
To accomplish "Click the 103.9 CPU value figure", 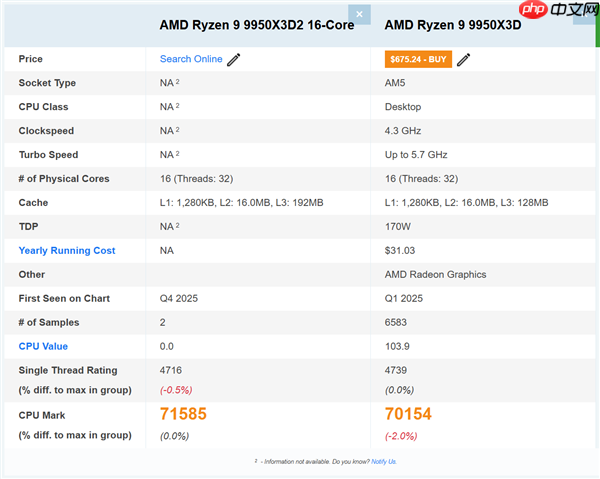I will [x=397, y=346].
